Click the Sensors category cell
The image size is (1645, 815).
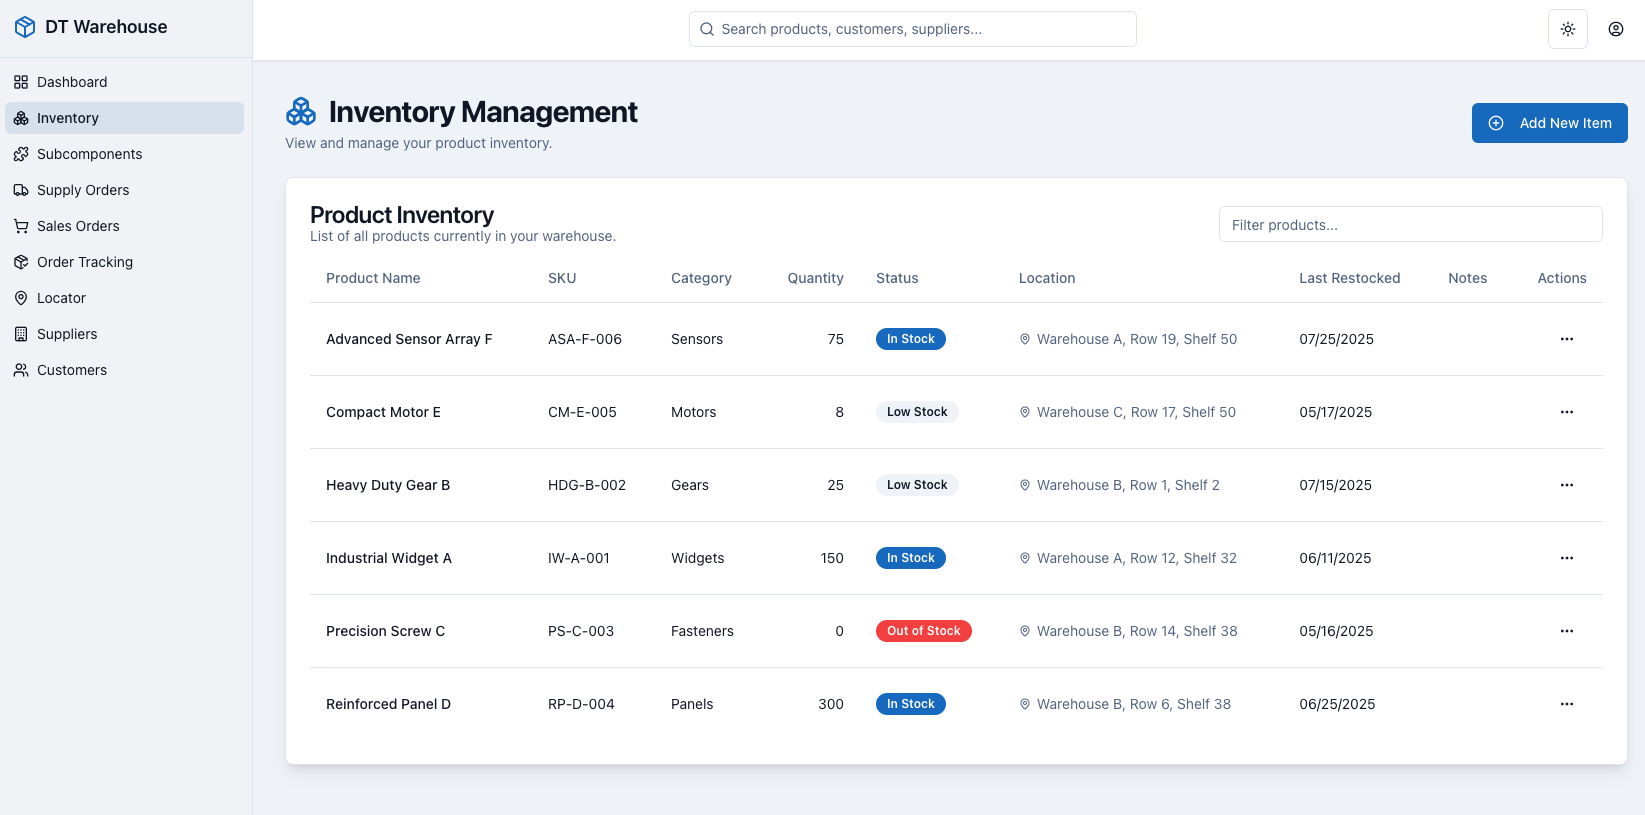[697, 339]
